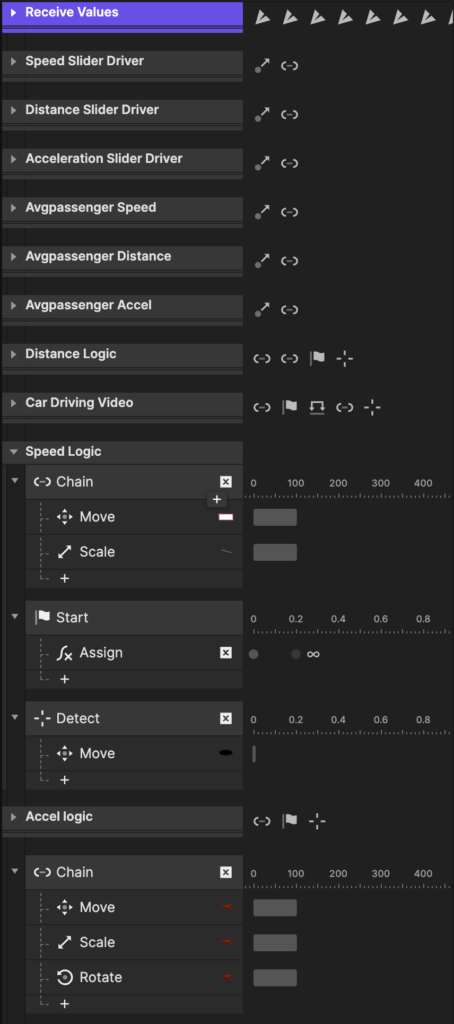Click the detect crosshair icon beside Car Driving Video
The width and height of the screenshot is (454, 1024).
pyautogui.click(x=372, y=408)
